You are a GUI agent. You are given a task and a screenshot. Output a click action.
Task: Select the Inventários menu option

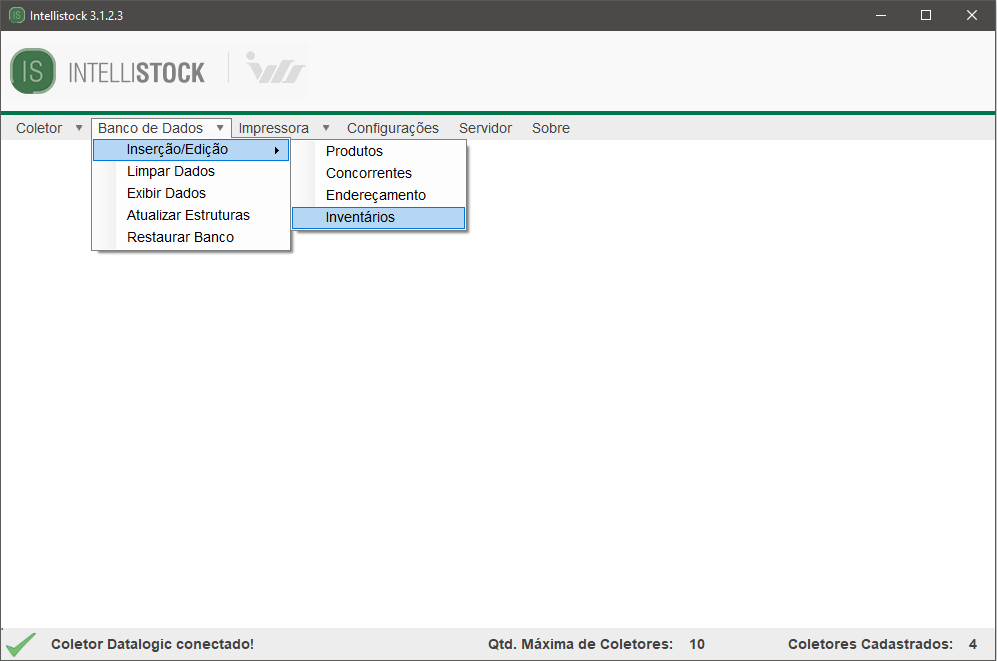click(x=360, y=217)
